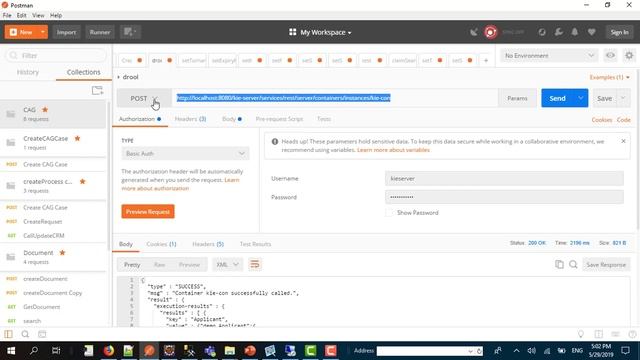
Task: Open a new request tab with plus
Action: [486, 60]
